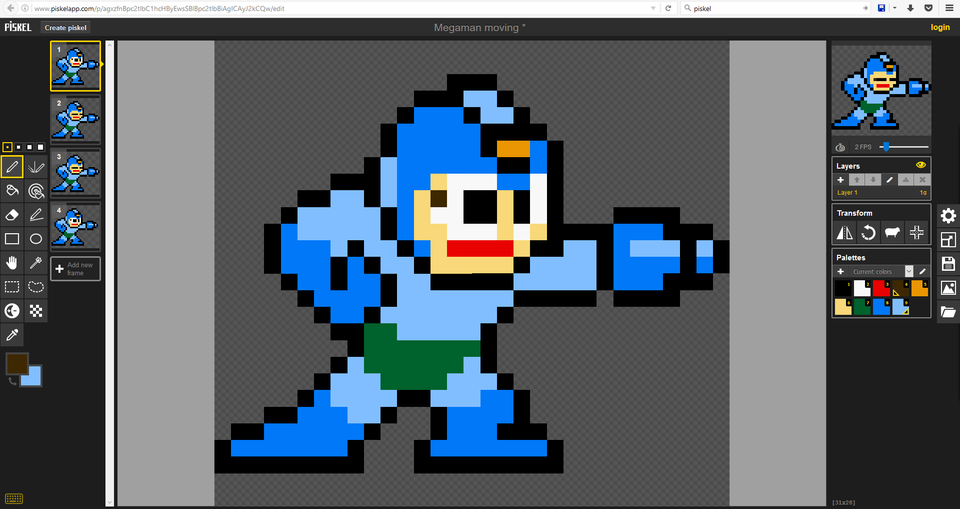Viewport: 960px width, 509px height.
Task: Click the login link
Action: tap(940, 27)
